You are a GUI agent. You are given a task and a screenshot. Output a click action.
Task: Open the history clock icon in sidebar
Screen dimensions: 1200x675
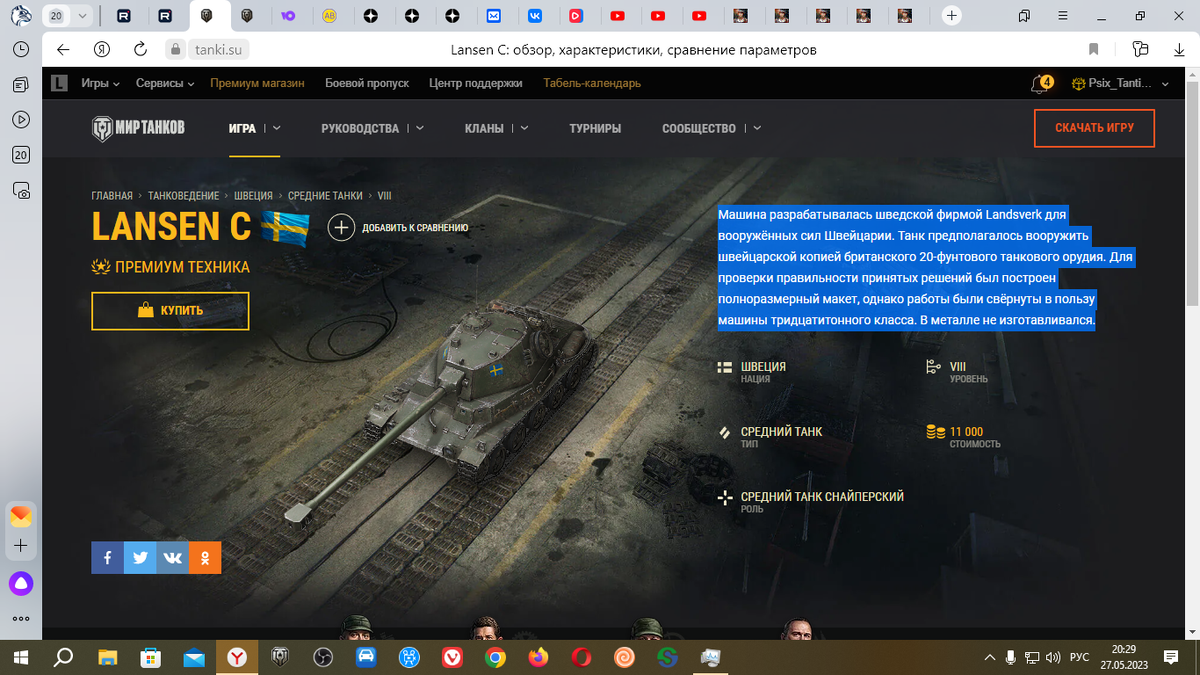click(x=21, y=50)
